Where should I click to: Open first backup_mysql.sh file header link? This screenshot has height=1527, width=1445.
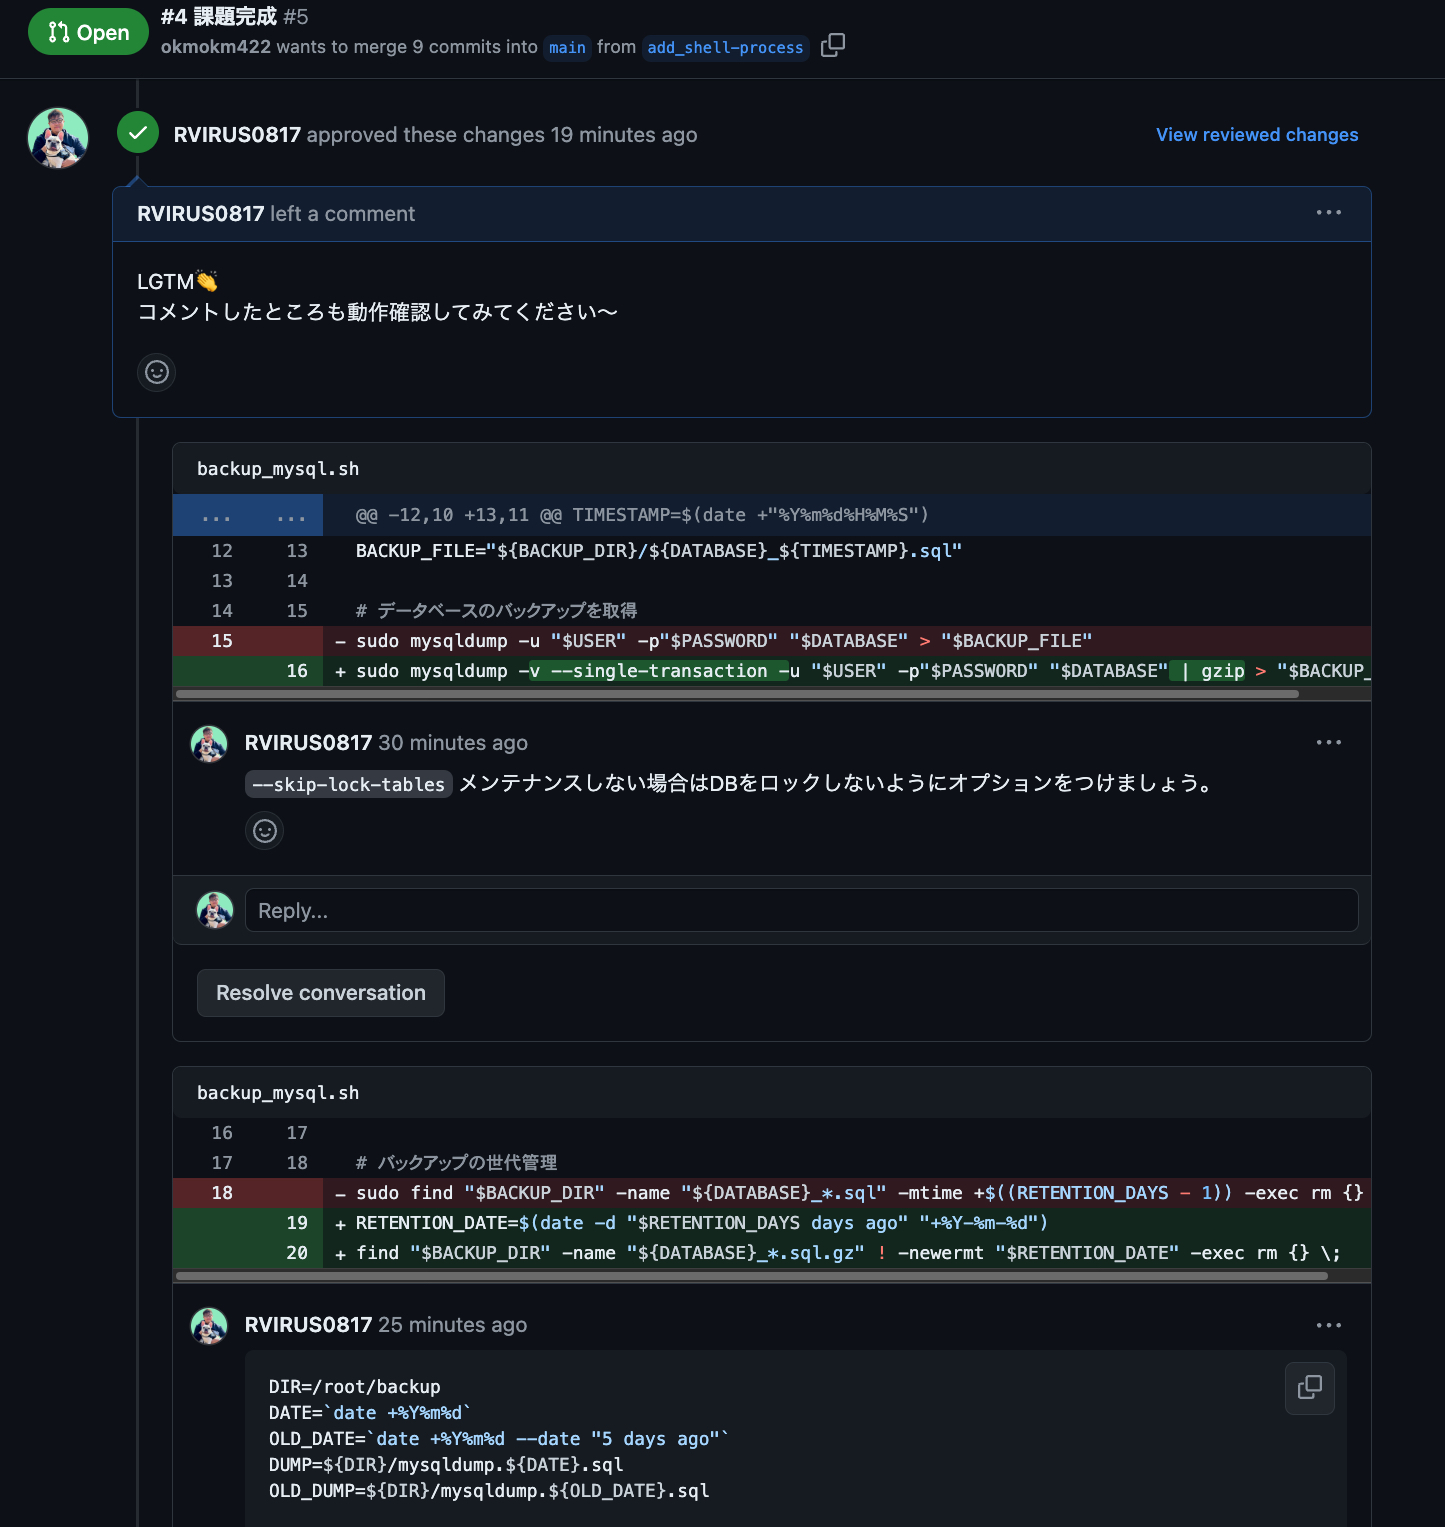(x=278, y=469)
